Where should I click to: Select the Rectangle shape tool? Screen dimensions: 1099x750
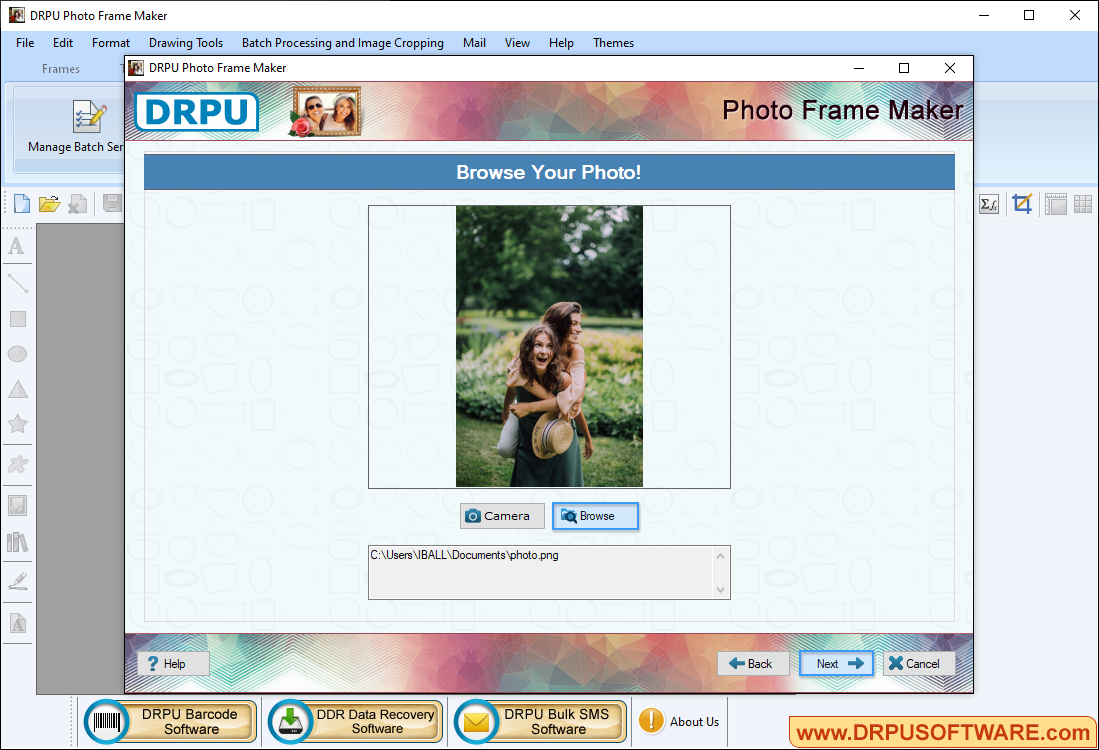16,318
